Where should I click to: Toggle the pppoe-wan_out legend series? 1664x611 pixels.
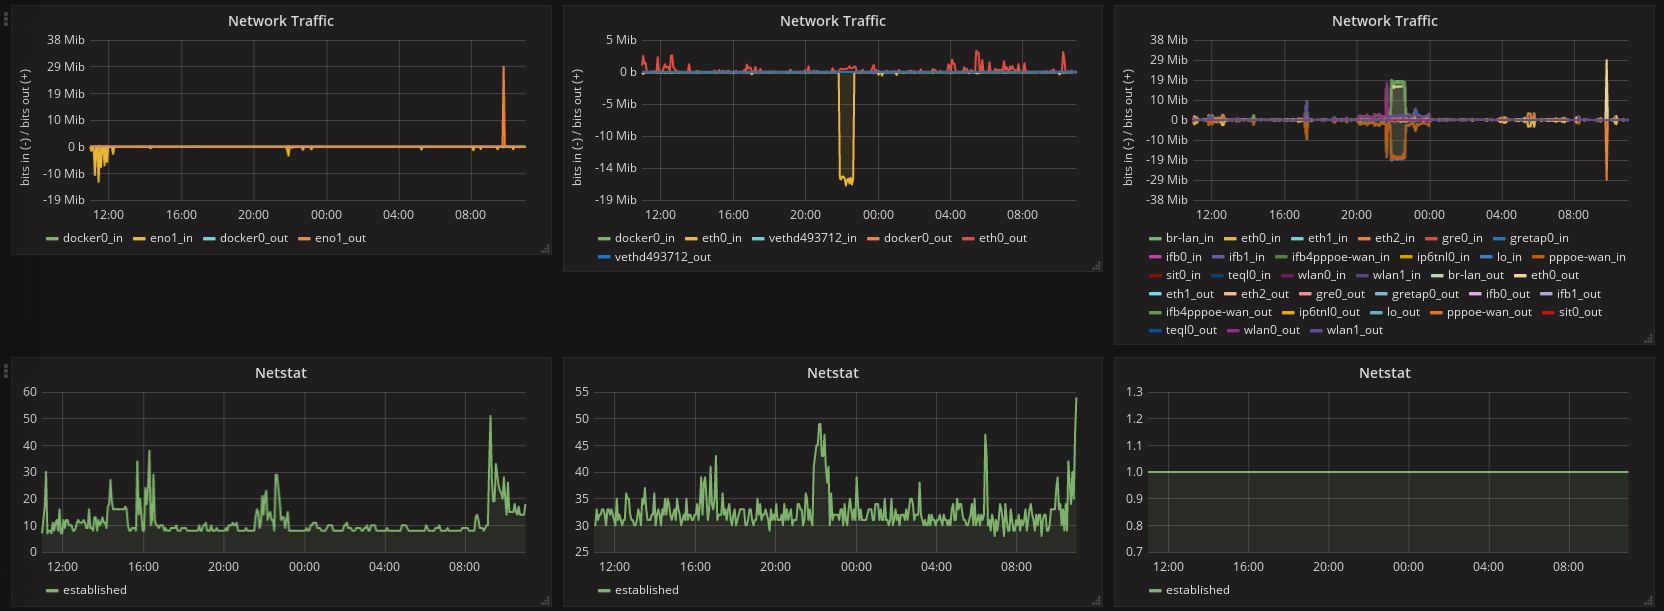tap(1489, 312)
